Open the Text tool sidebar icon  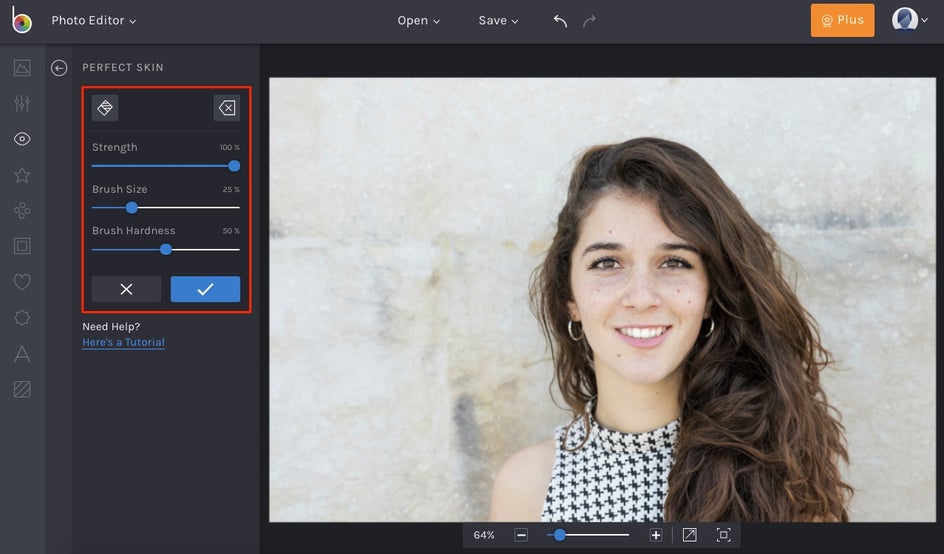click(x=22, y=353)
